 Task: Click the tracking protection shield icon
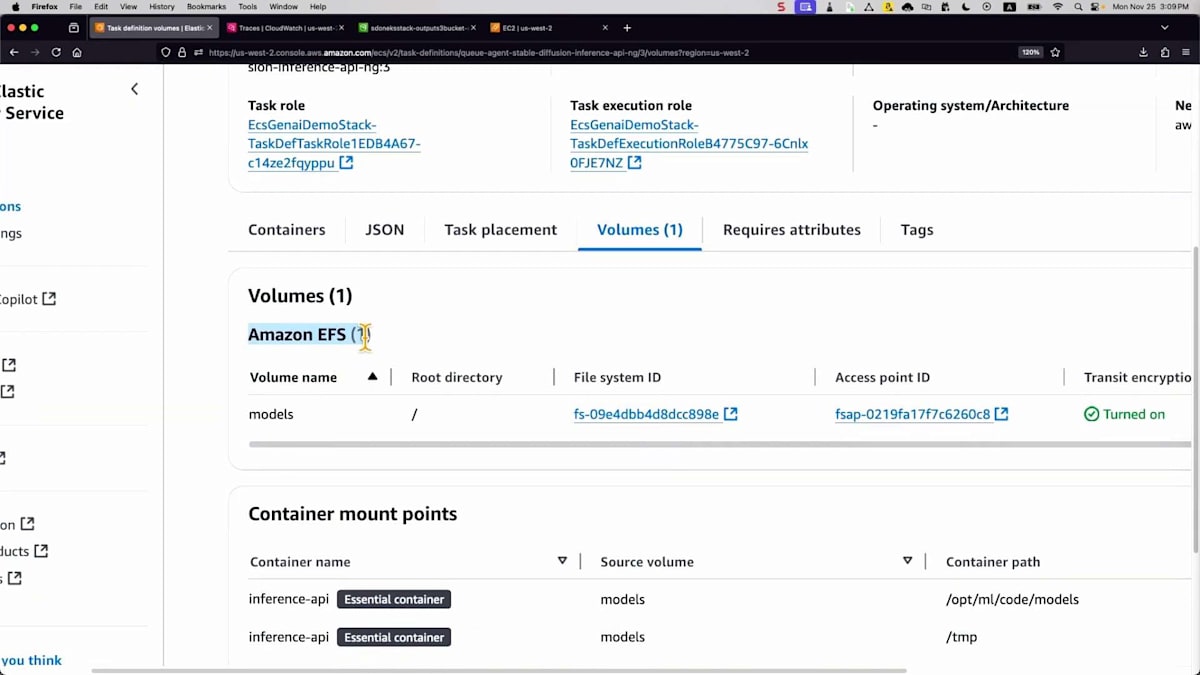tap(166, 52)
